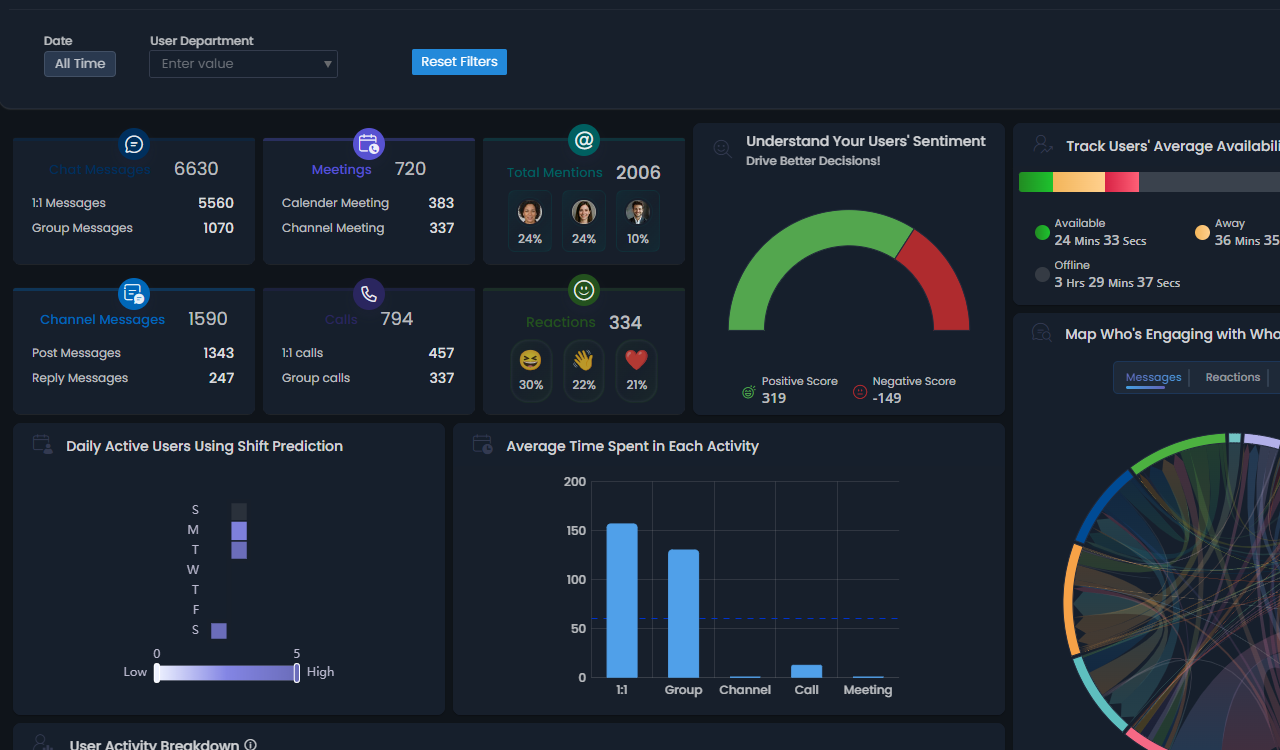Select the Total Mentions @ icon
Viewport: 1280px width, 750px height.
(583, 140)
